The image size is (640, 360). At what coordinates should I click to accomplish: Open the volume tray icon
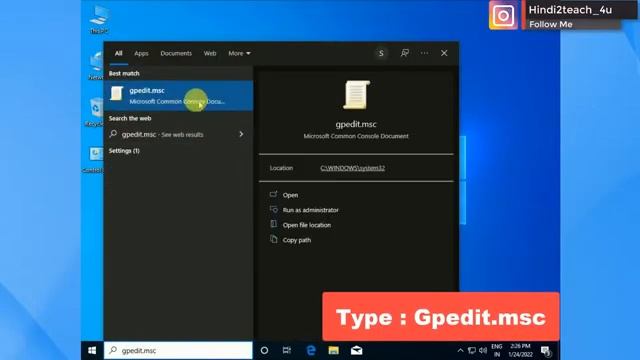(483, 350)
